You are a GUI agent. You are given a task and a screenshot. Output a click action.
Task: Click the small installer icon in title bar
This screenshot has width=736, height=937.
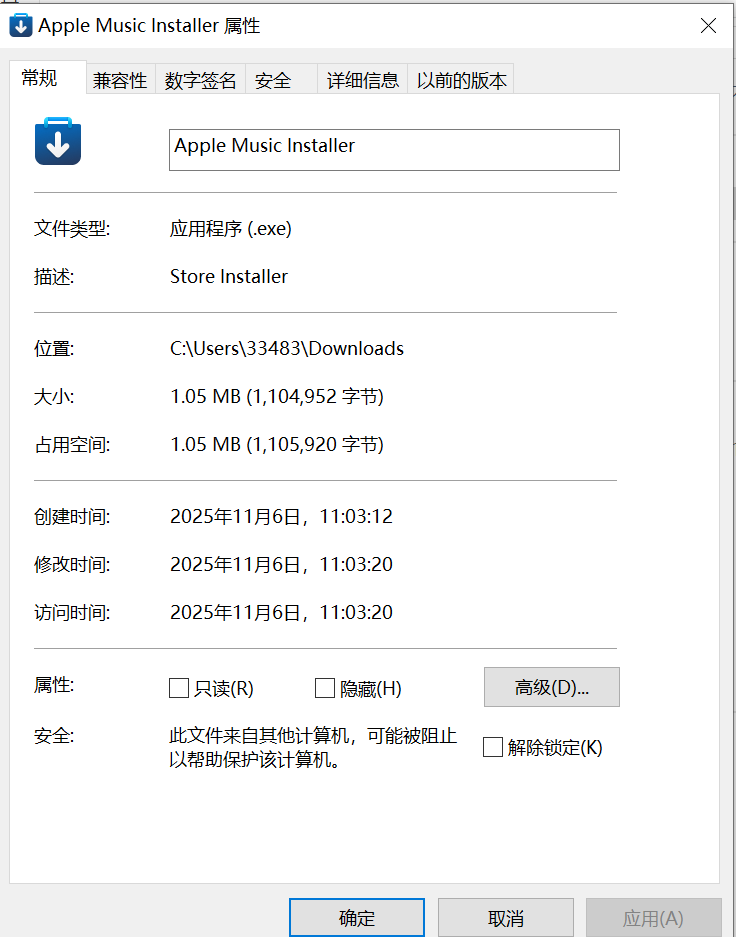point(20,26)
